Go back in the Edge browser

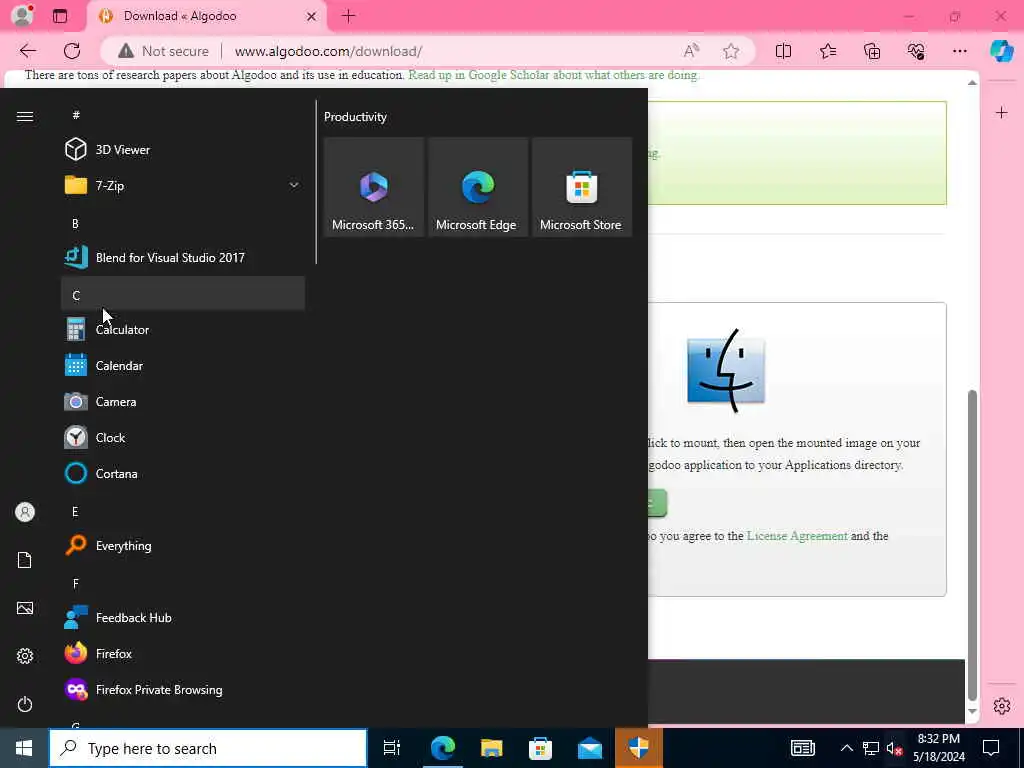(27, 51)
